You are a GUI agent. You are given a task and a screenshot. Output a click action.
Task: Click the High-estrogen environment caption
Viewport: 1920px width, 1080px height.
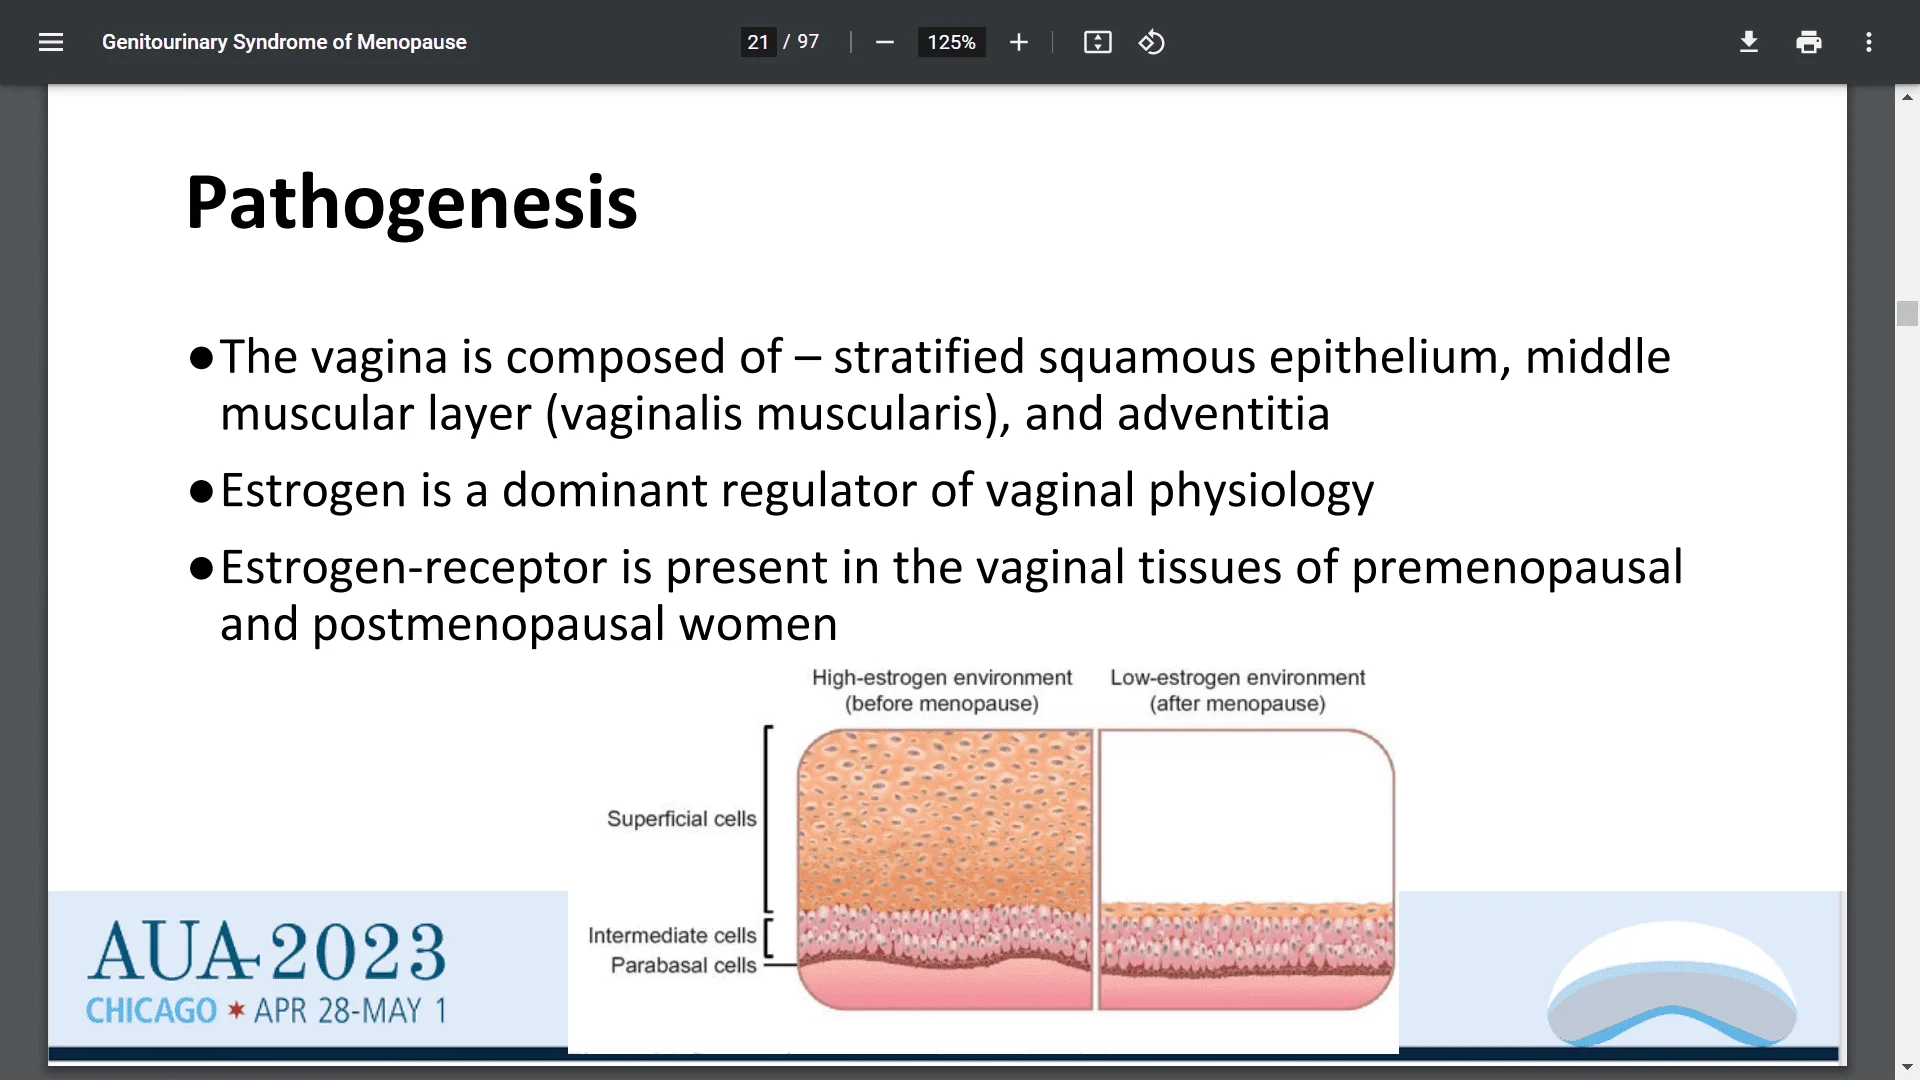[x=941, y=690]
